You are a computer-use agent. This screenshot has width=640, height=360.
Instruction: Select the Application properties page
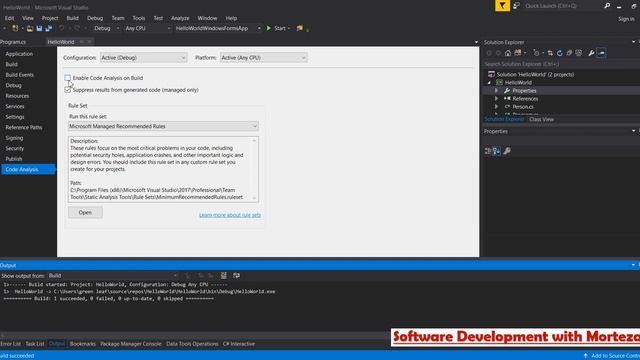19,54
